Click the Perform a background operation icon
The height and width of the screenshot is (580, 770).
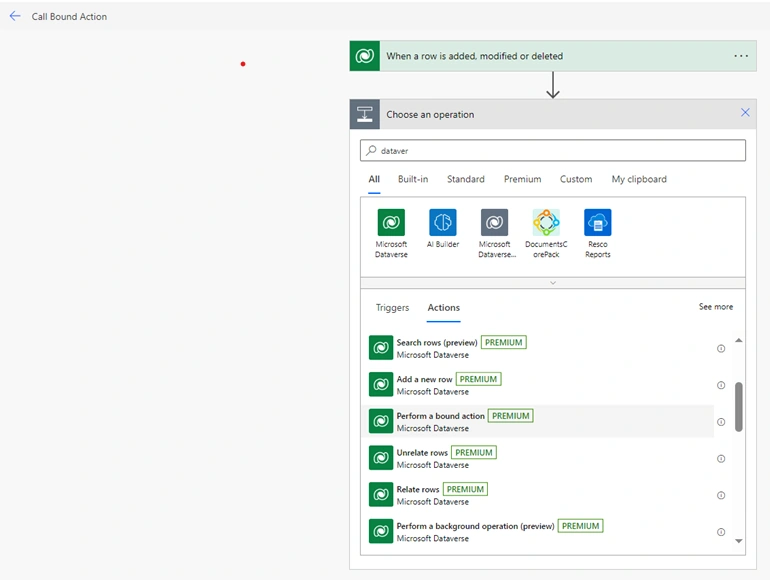[381, 531]
